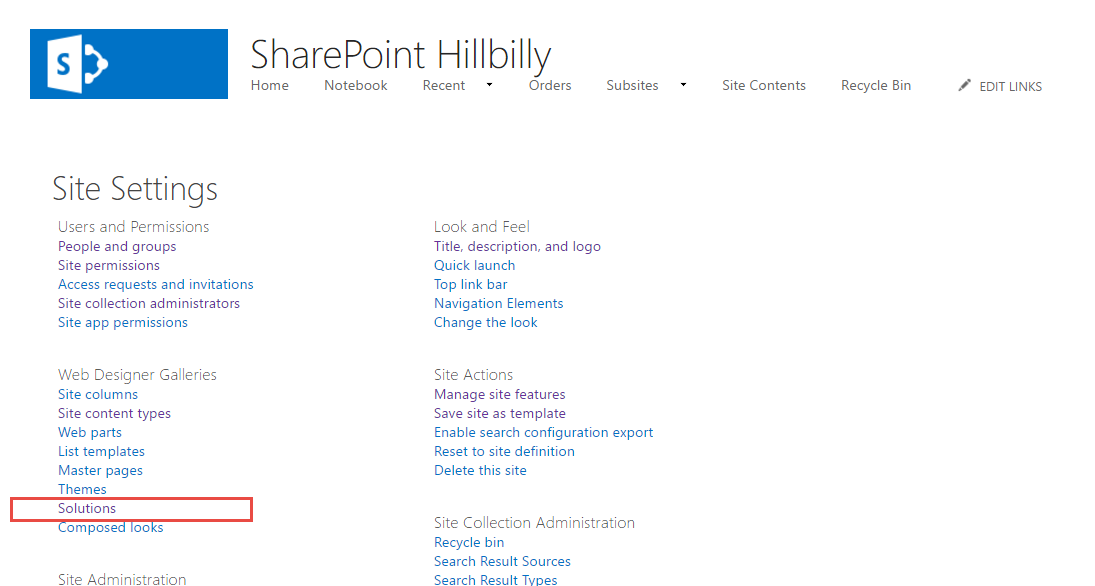The width and height of the screenshot is (1095, 586).
Task: Open Search Result Sources link
Action: click(502, 562)
